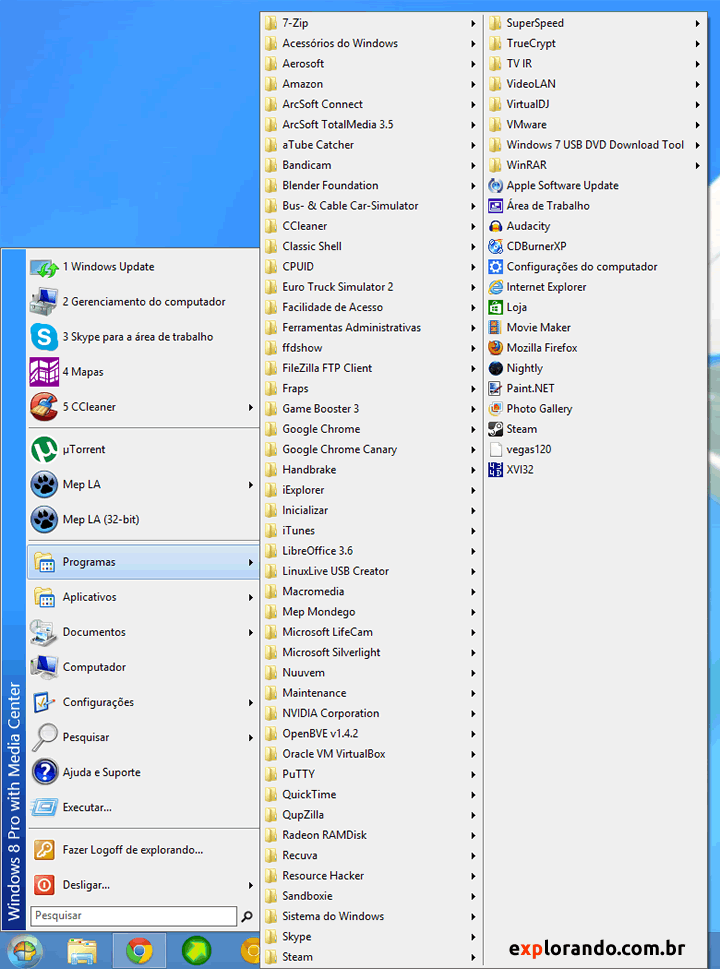Click the Computador icon

[44, 667]
